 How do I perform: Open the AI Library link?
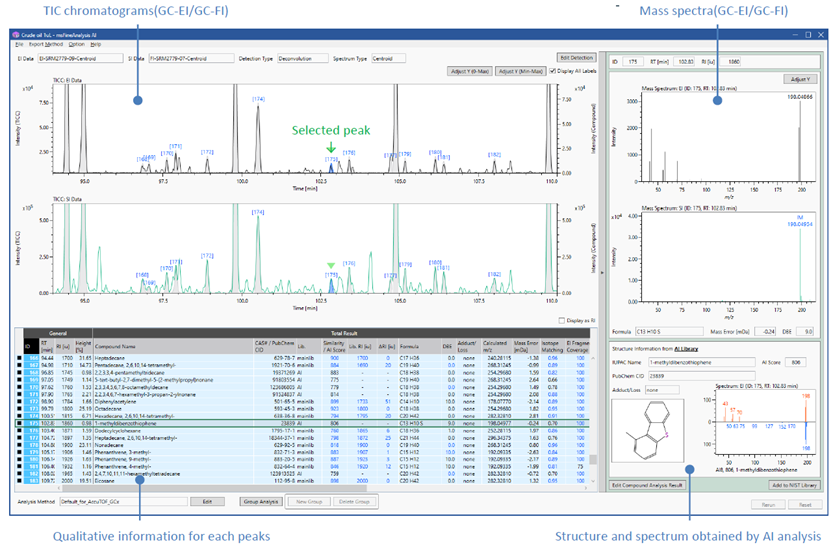(686, 349)
